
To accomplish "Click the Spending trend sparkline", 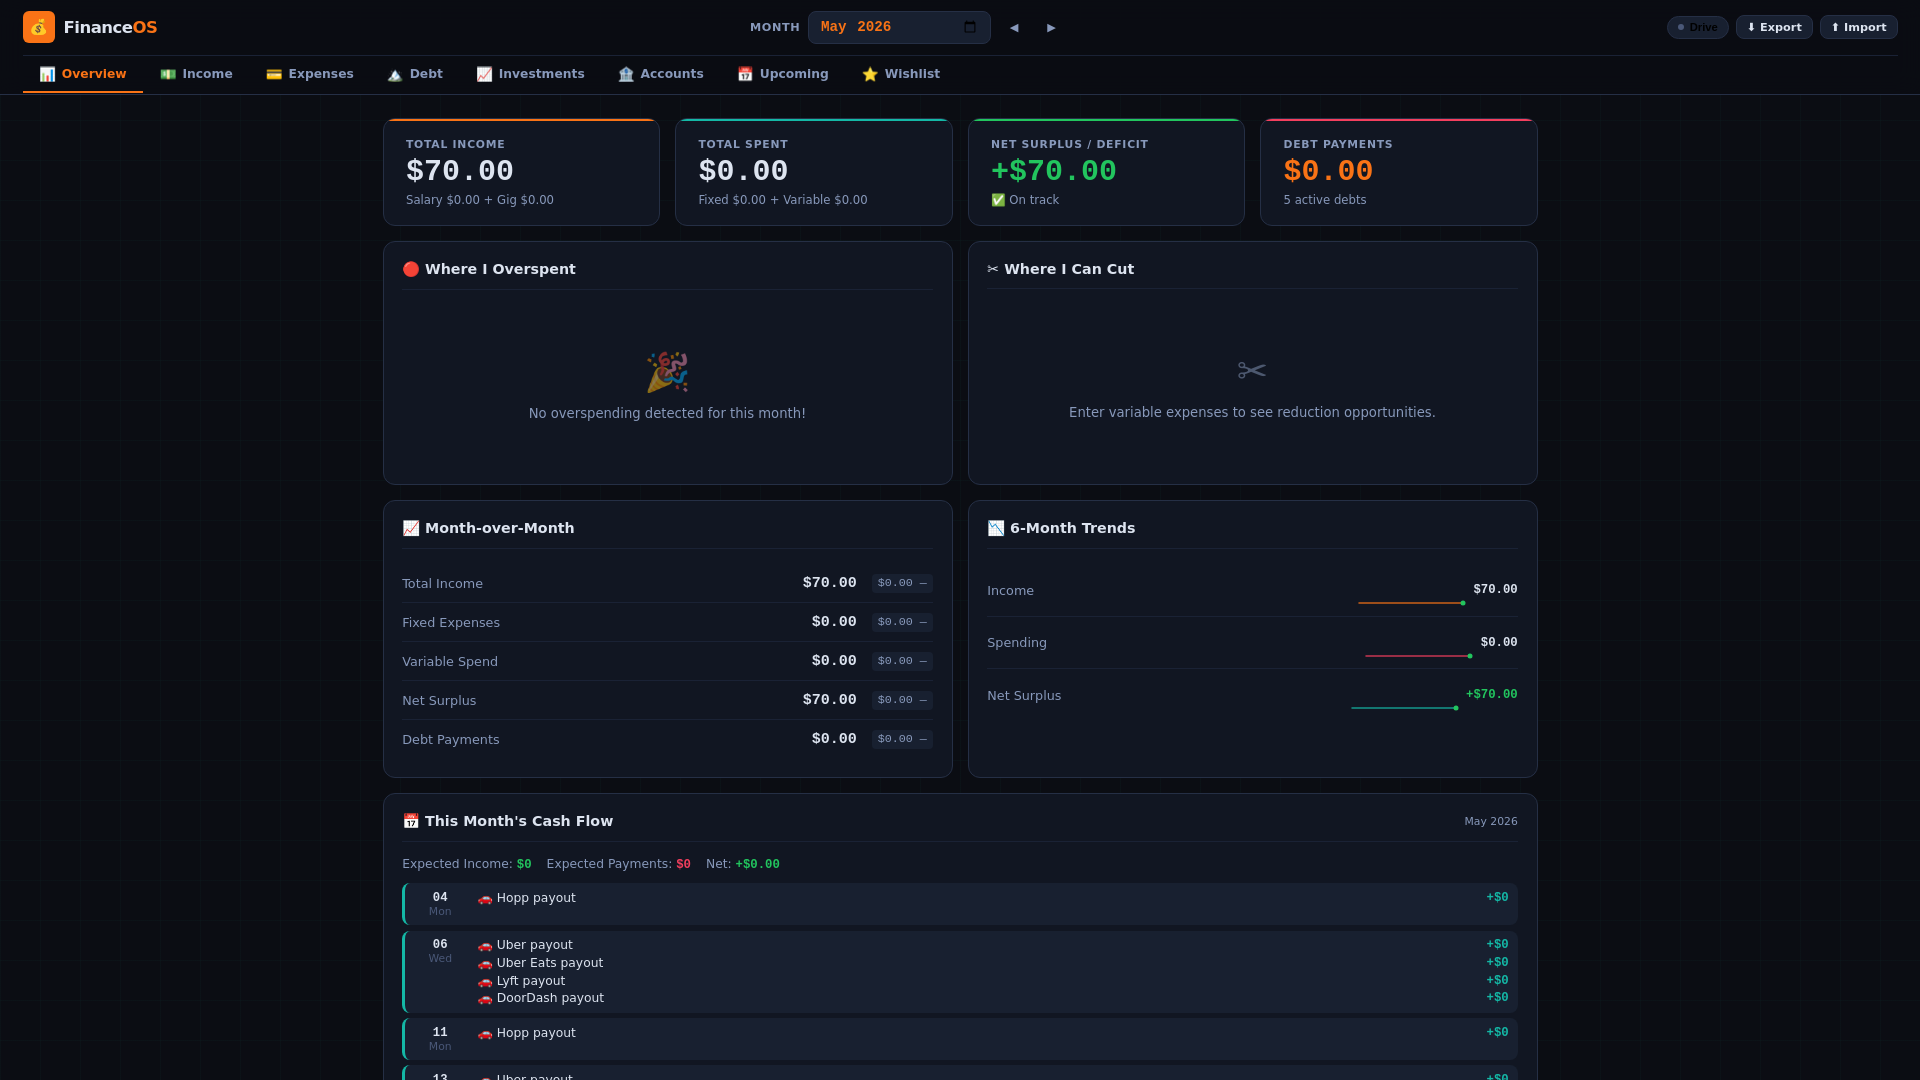I will (x=1418, y=656).
